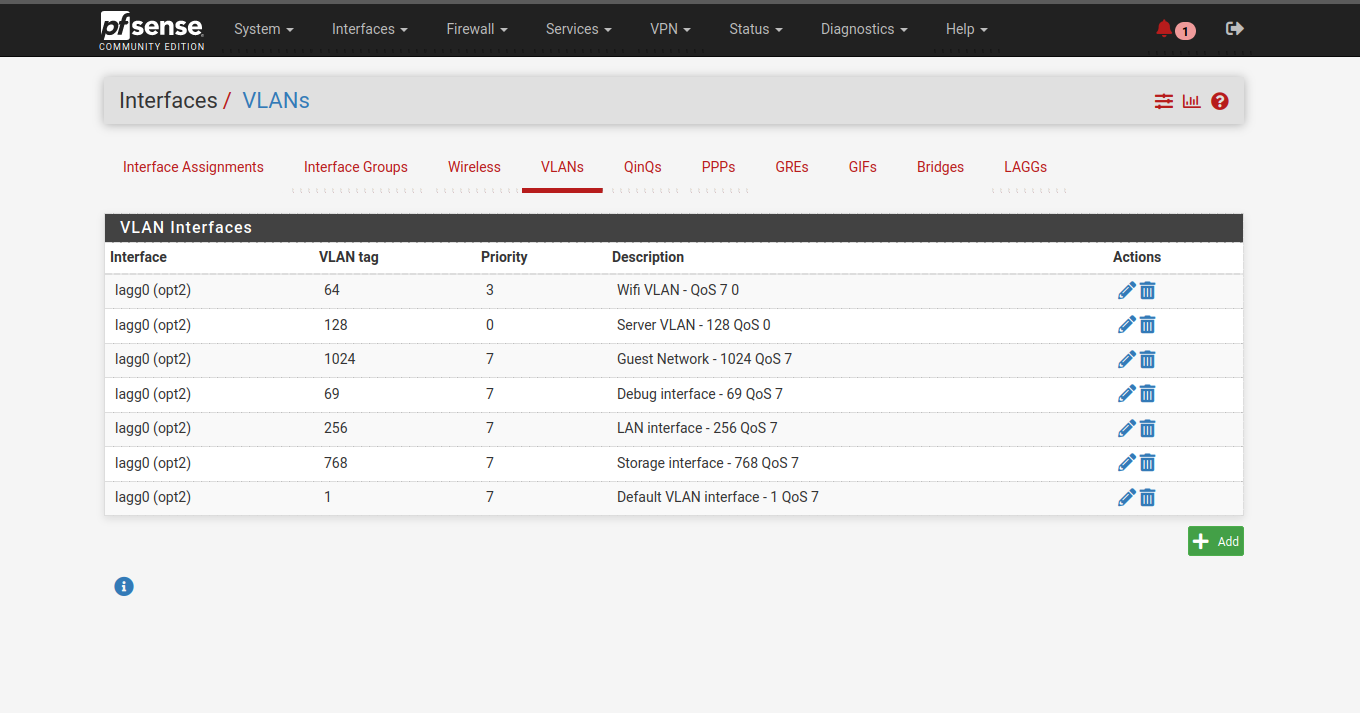Open the help question mark icon
Image resolution: width=1360 pixels, height=713 pixels.
coord(1219,101)
